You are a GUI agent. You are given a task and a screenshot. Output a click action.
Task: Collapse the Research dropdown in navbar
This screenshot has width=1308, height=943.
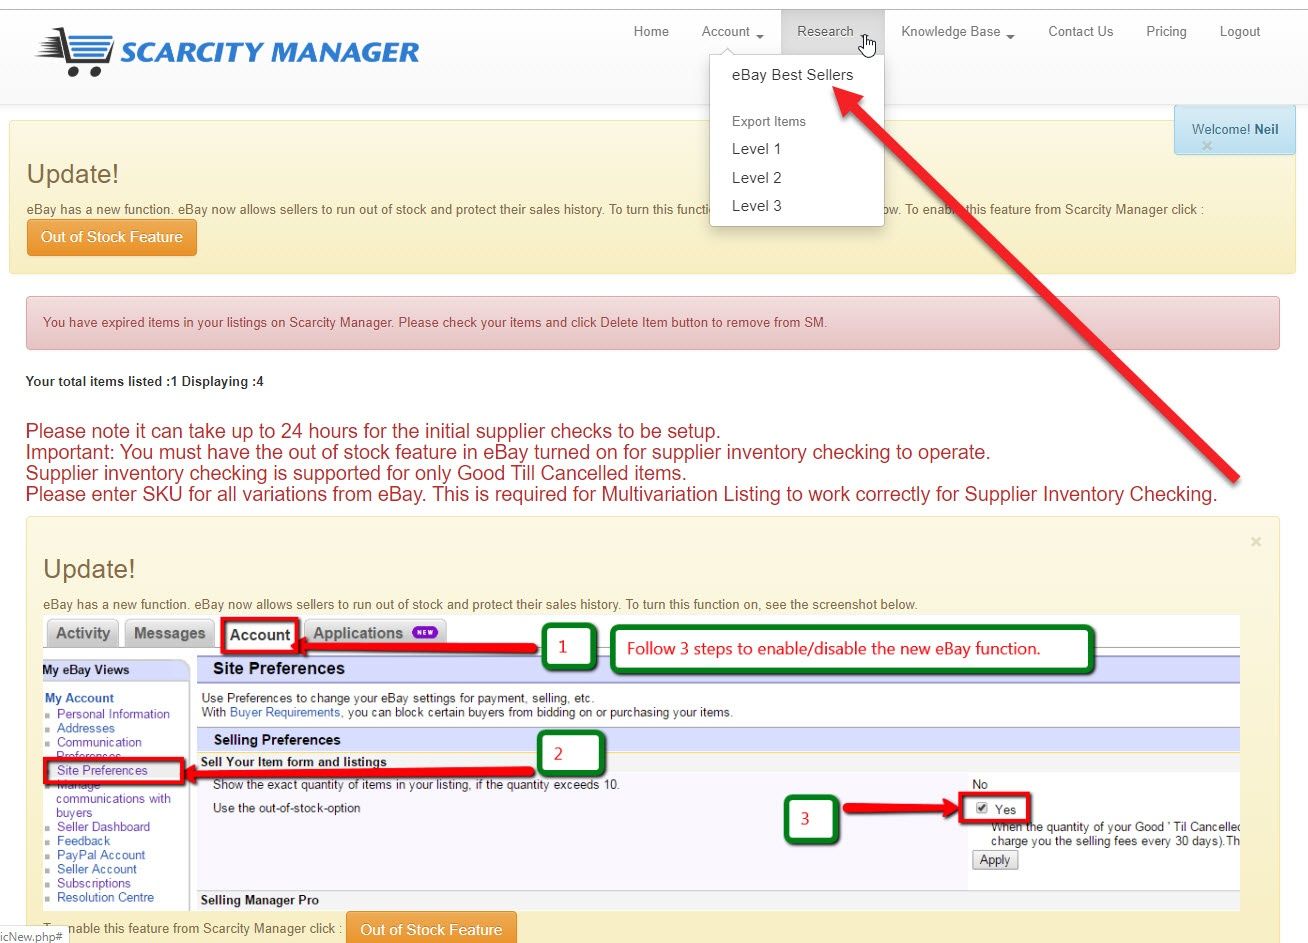[x=832, y=32]
